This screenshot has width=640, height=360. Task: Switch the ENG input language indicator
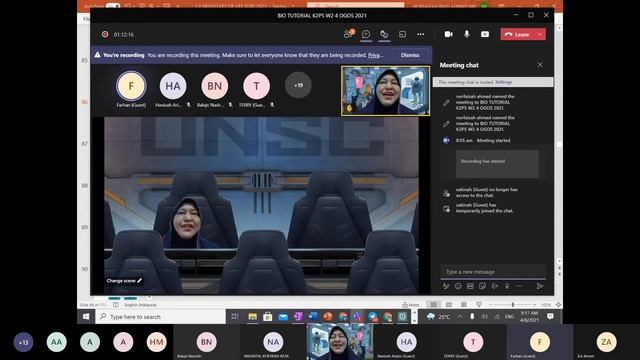[509, 316]
